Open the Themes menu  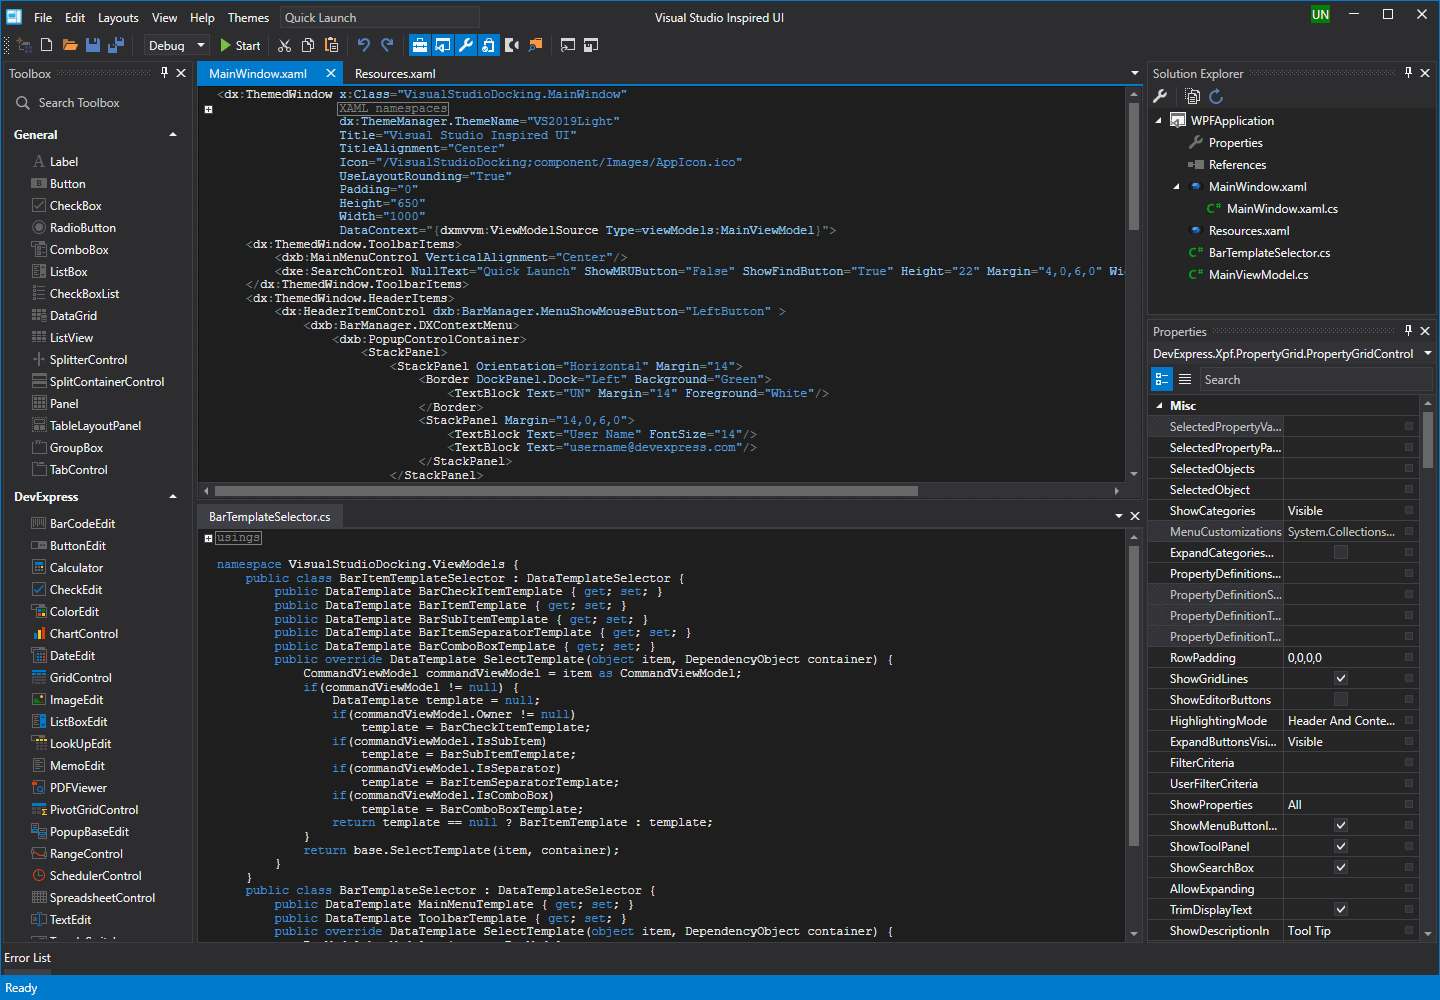(248, 17)
